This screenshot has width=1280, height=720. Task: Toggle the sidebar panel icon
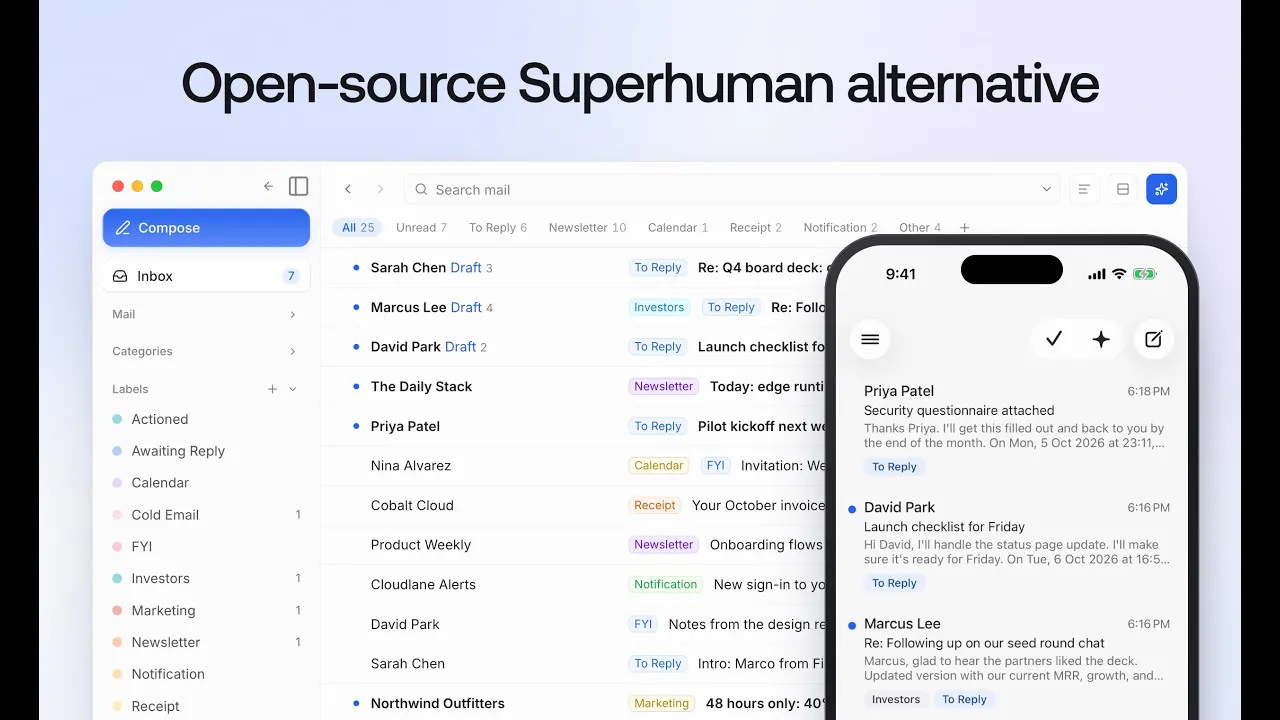[x=298, y=186]
